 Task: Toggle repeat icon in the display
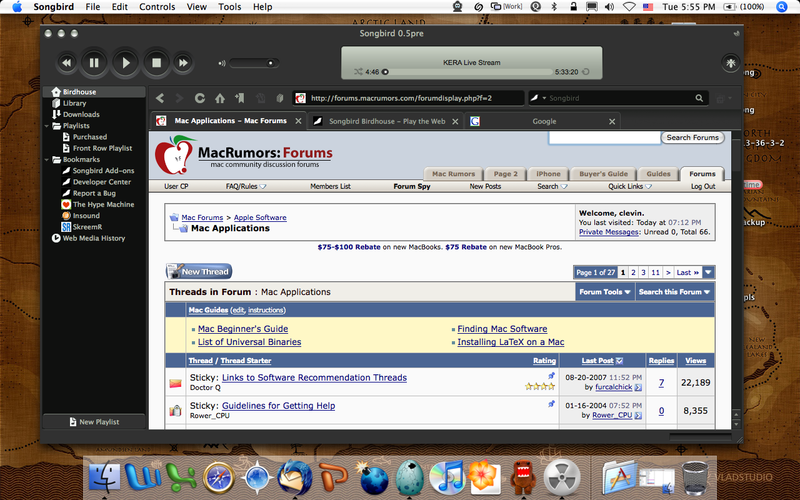586,72
